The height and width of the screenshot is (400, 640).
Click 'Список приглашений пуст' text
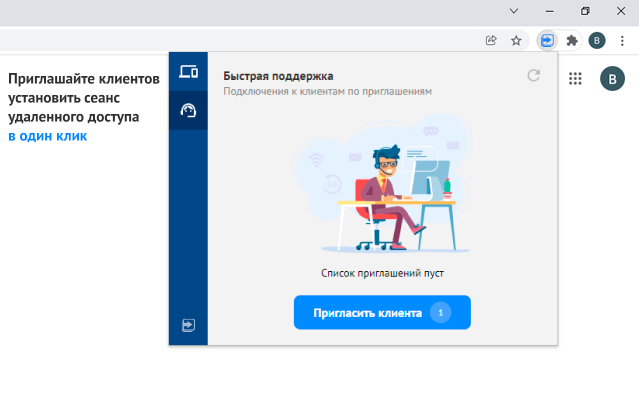(x=382, y=273)
